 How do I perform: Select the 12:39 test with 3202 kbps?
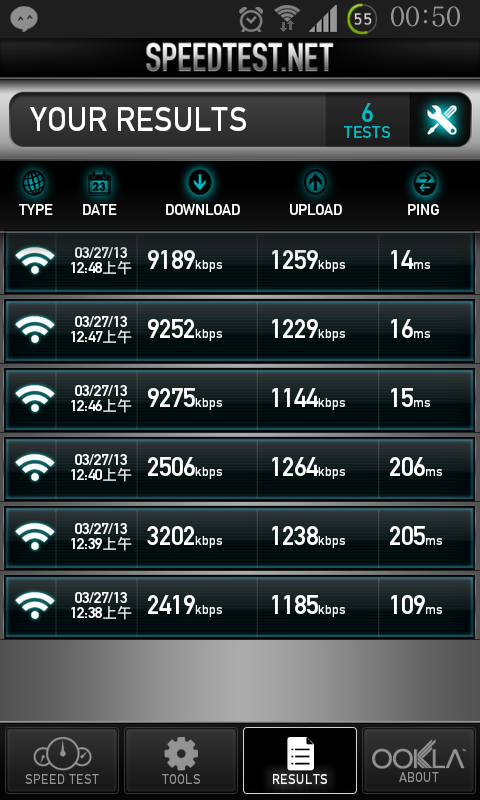click(240, 538)
